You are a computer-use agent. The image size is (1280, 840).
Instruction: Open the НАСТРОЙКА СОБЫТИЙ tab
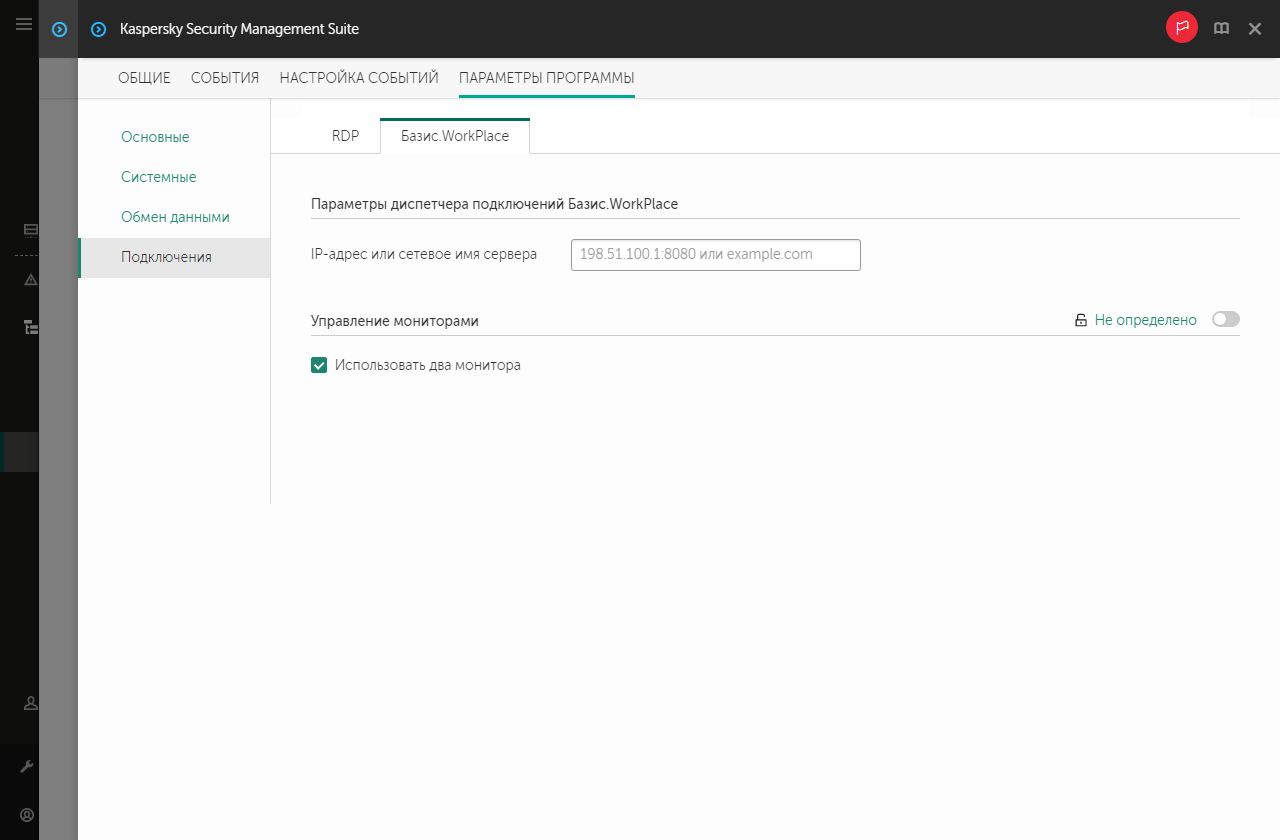click(359, 77)
